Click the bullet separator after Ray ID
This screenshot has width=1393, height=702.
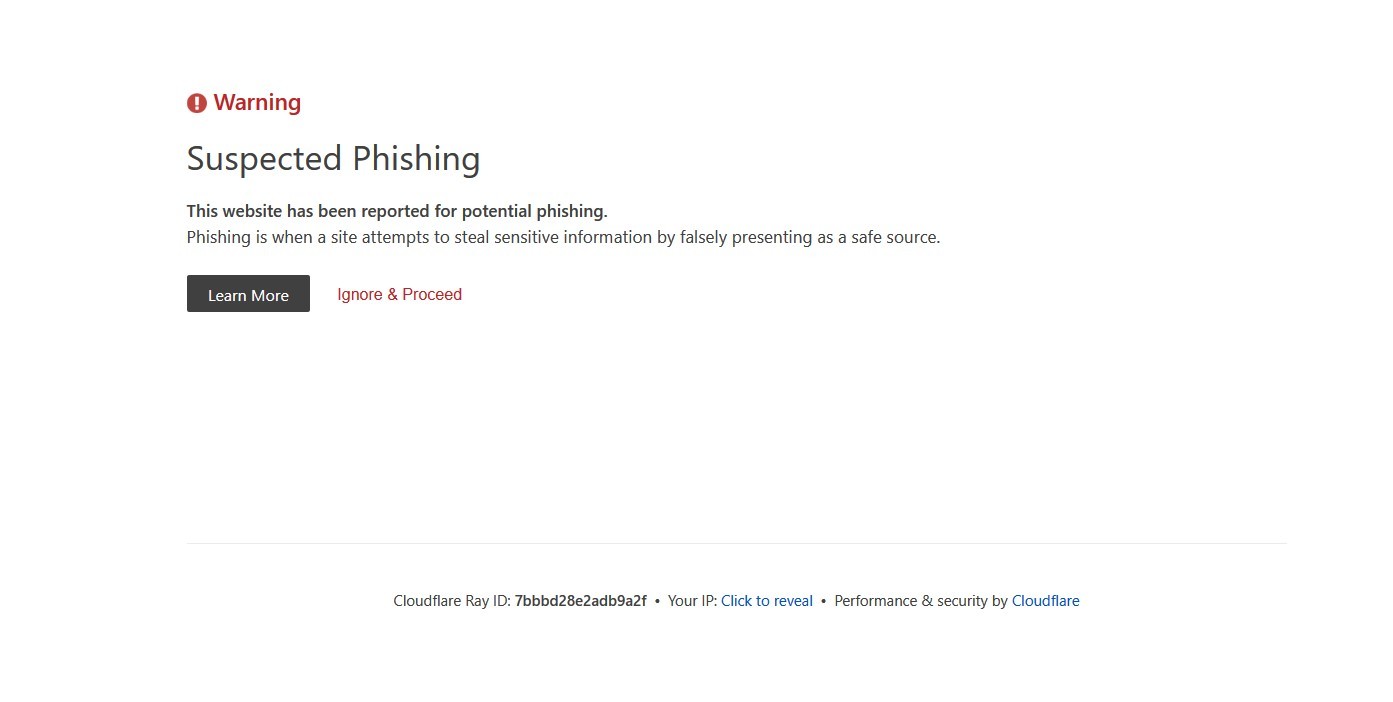point(657,601)
